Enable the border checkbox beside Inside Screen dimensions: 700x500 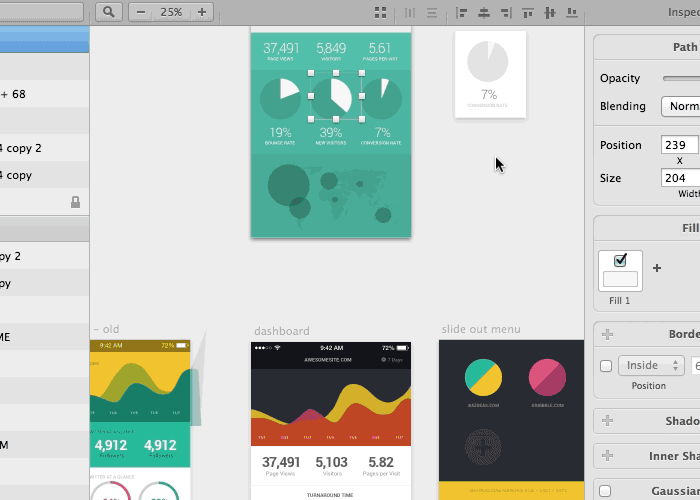pos(606,366)
